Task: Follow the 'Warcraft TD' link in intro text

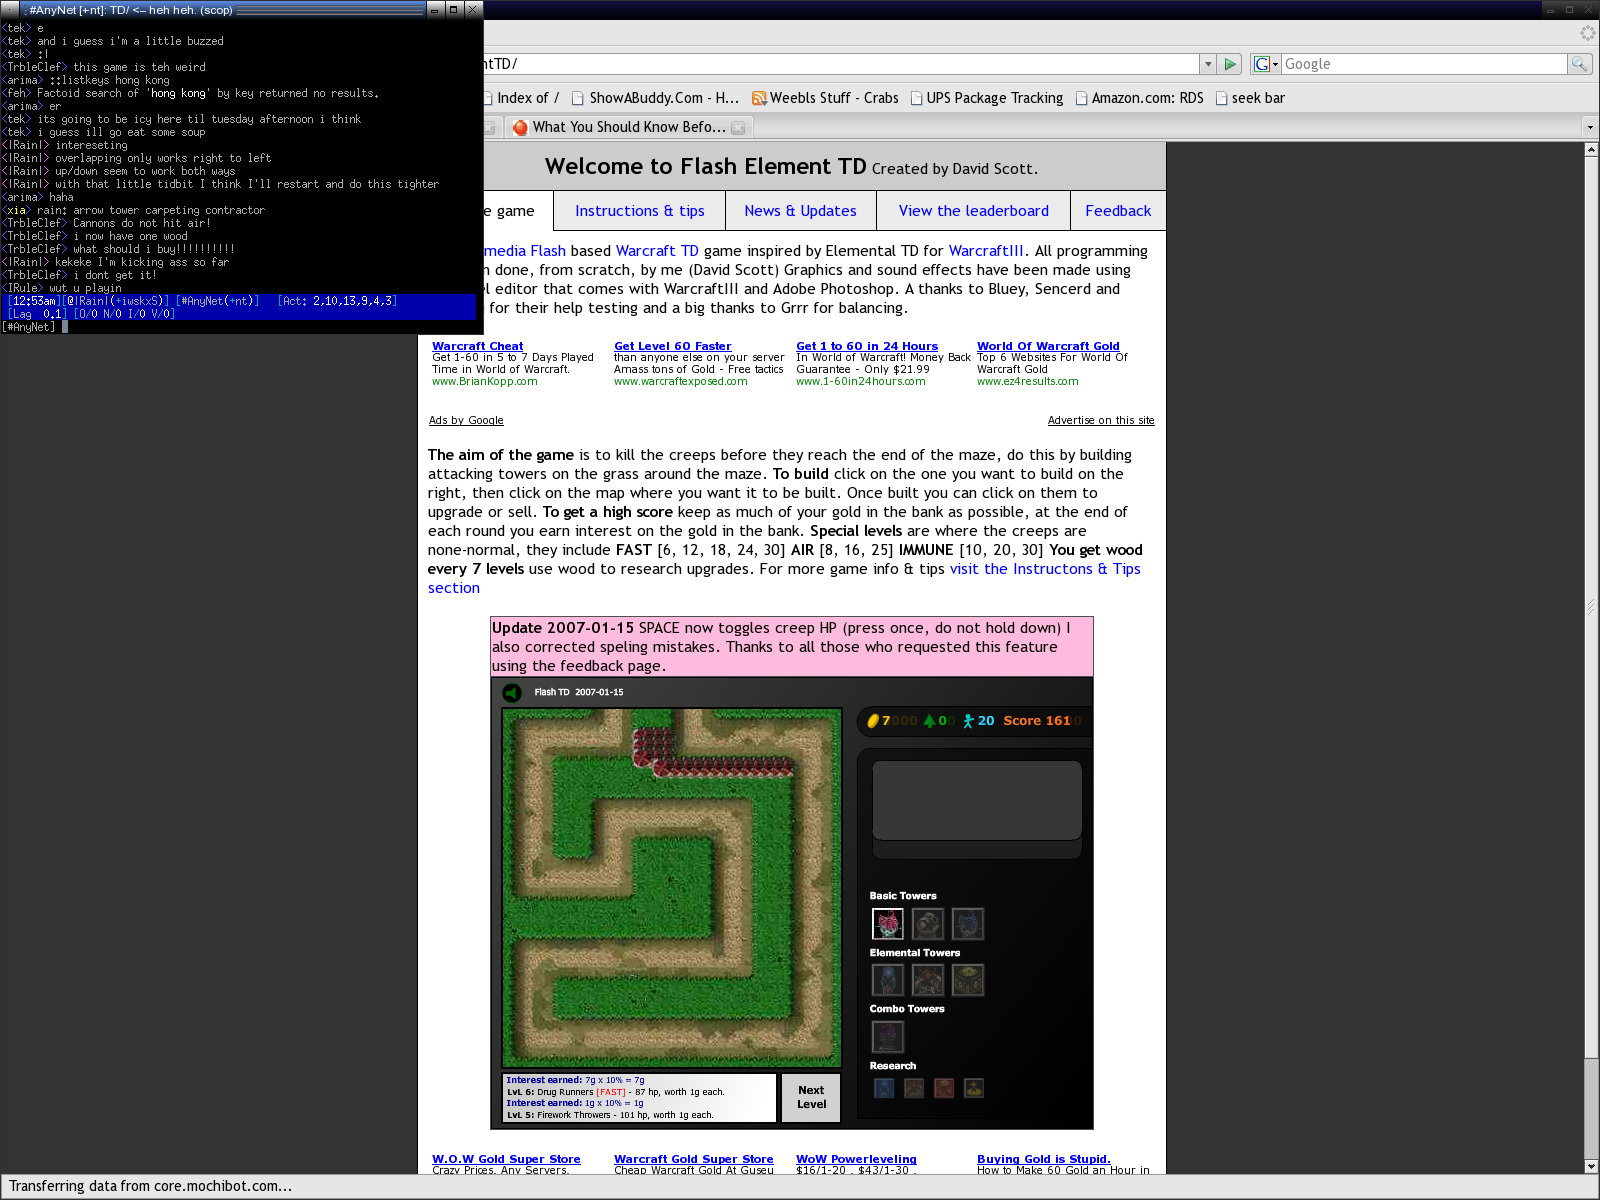Action: 657,251
